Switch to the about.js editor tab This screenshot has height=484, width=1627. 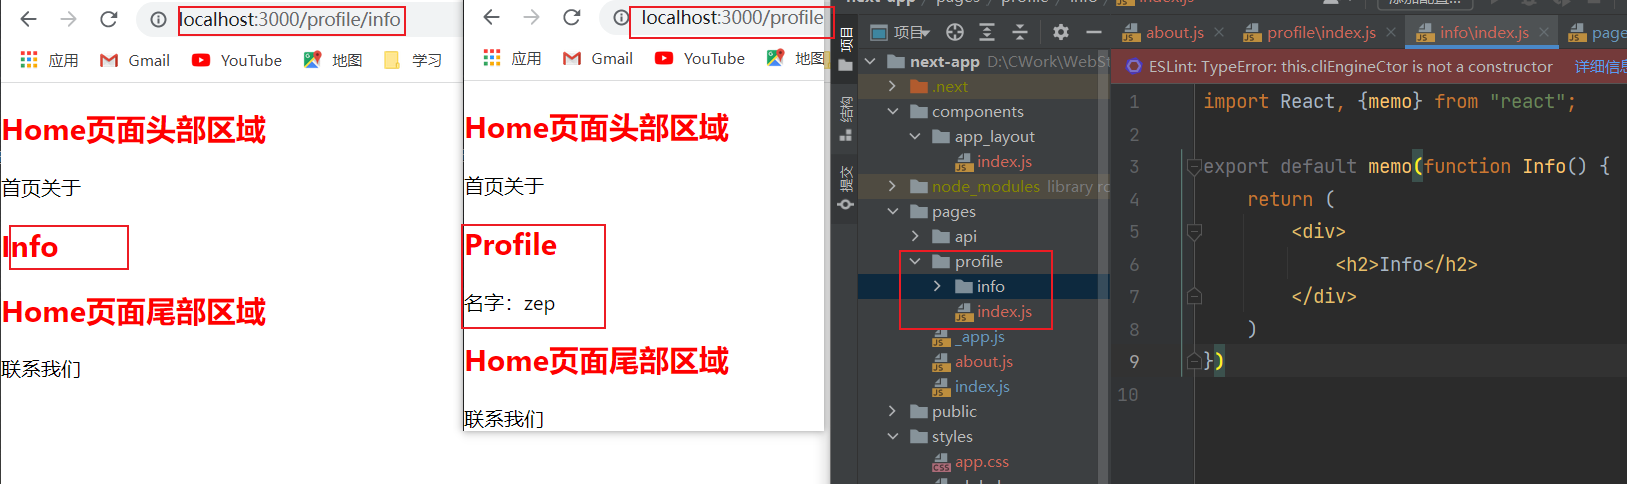1174,32
